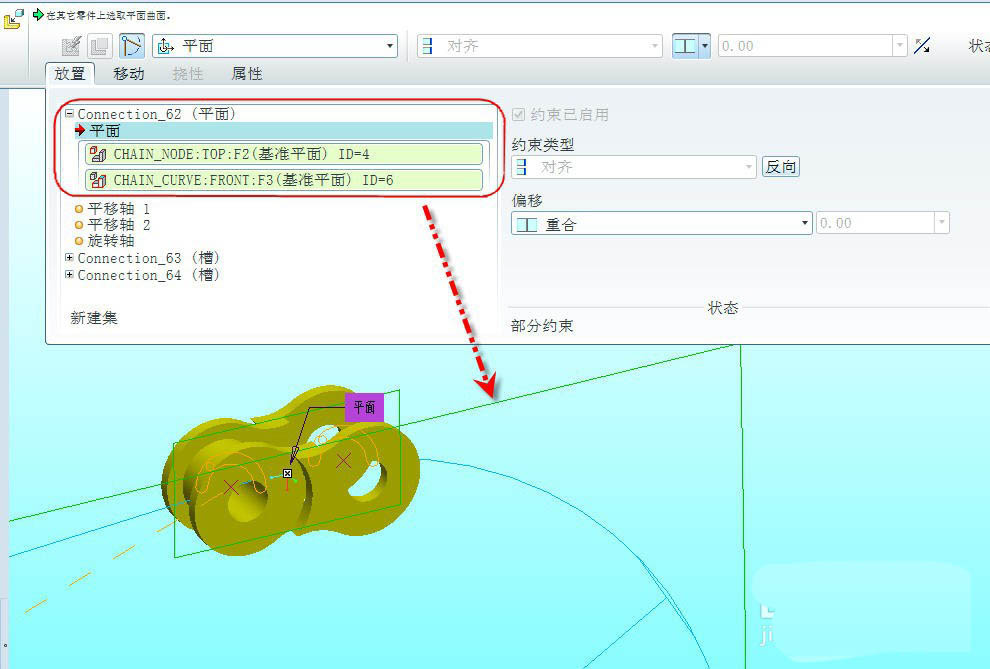Expand the Connection_63 (槽) tree node
This screenshot has height=669, width=990.
pos(69,258)
